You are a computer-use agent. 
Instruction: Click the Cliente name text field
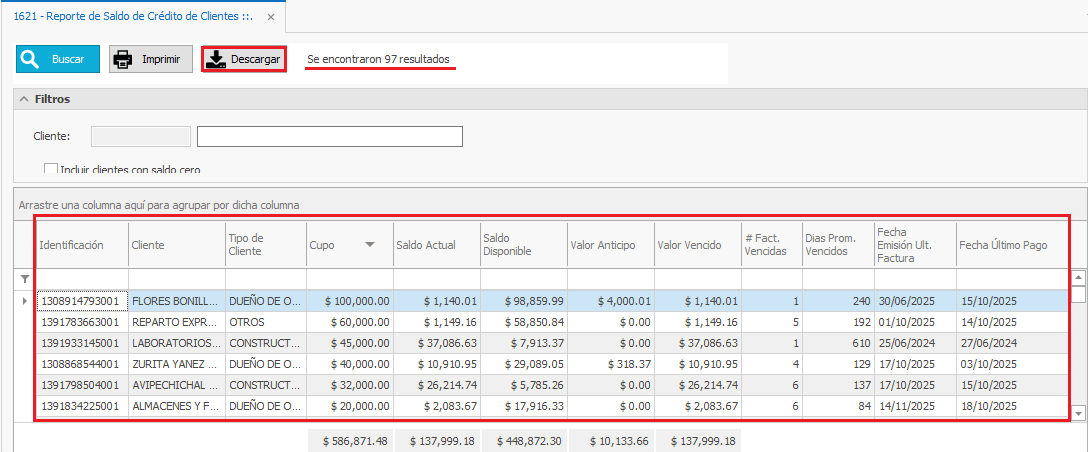(329, 137)
